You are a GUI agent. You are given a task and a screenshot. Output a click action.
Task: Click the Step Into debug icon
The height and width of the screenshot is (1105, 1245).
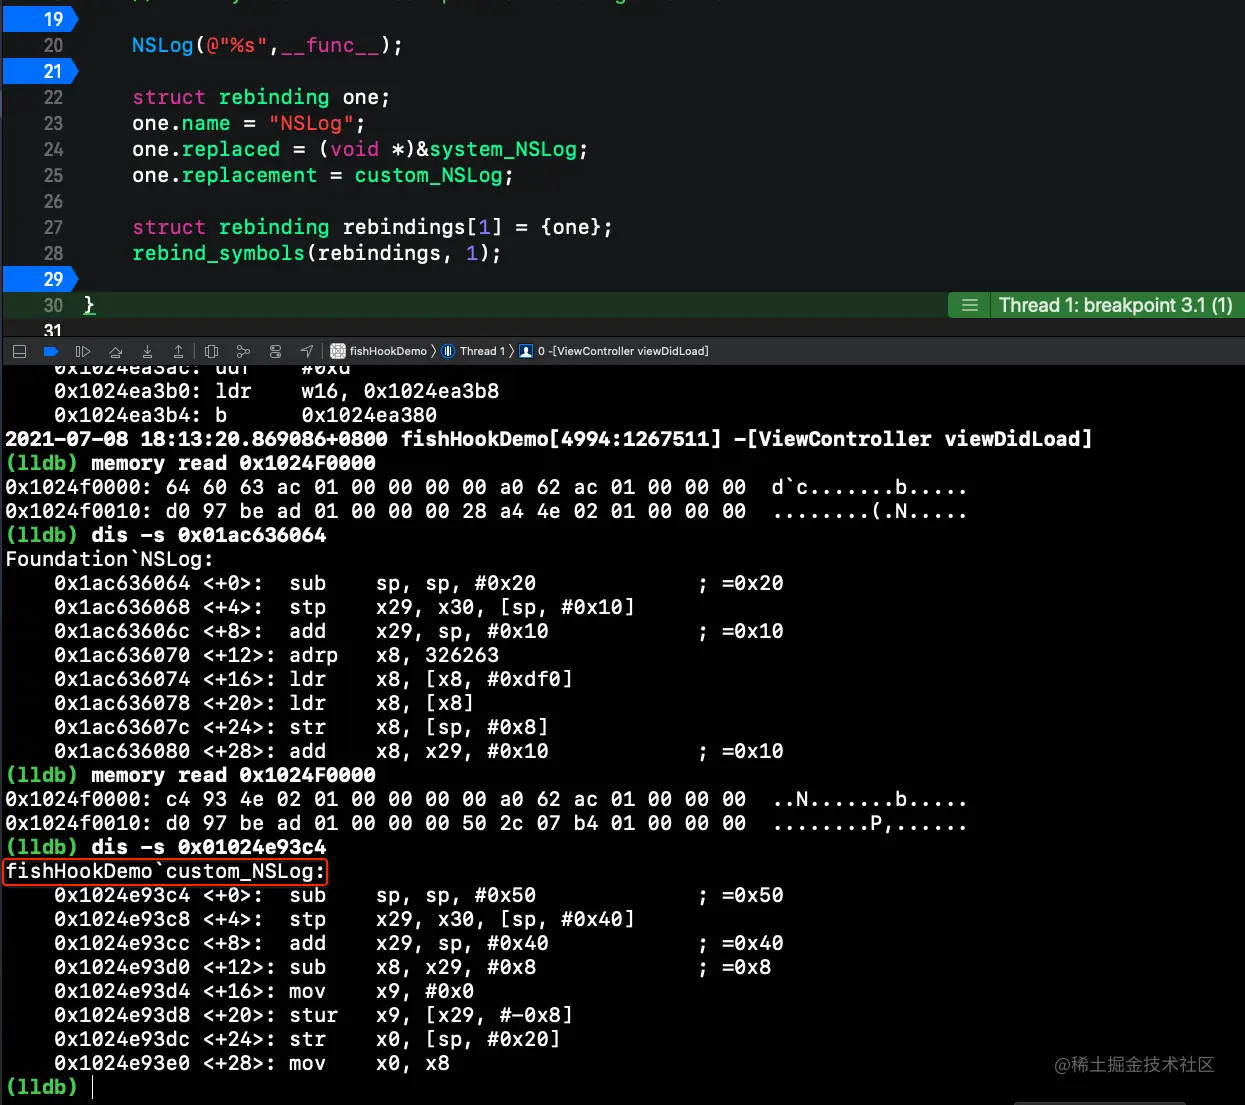coord(147,351)
